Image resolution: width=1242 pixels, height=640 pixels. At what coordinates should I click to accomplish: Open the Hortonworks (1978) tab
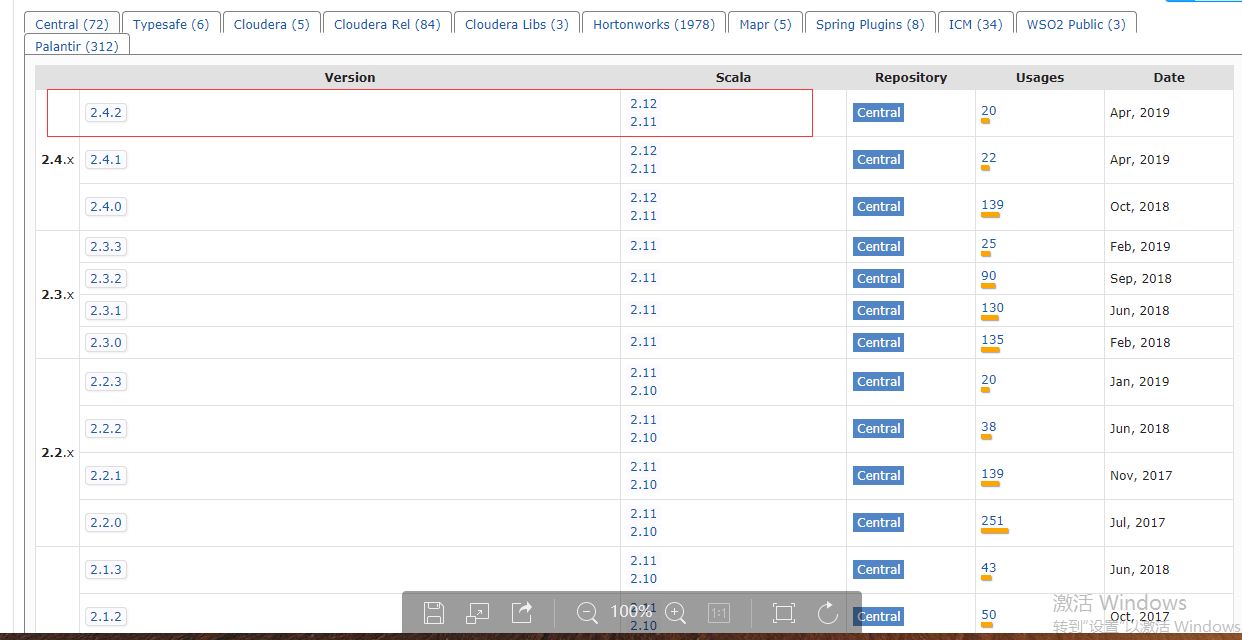pos(654,24)
